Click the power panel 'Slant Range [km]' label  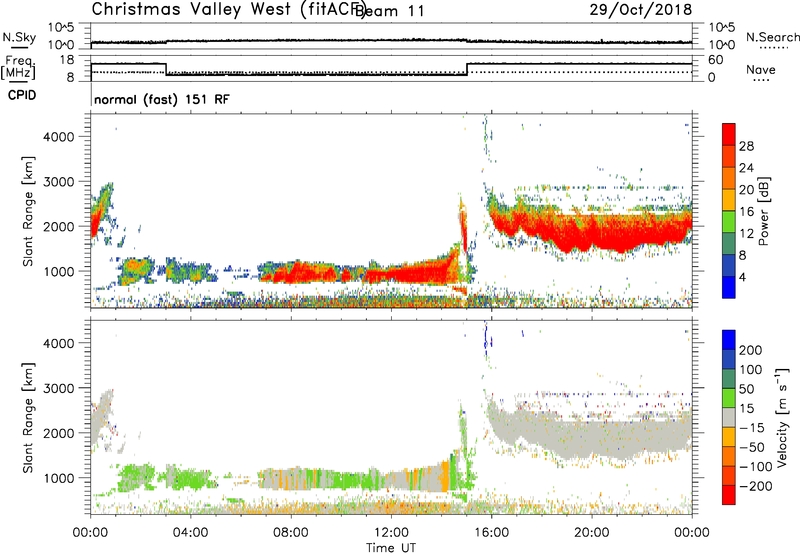[28, 211]
